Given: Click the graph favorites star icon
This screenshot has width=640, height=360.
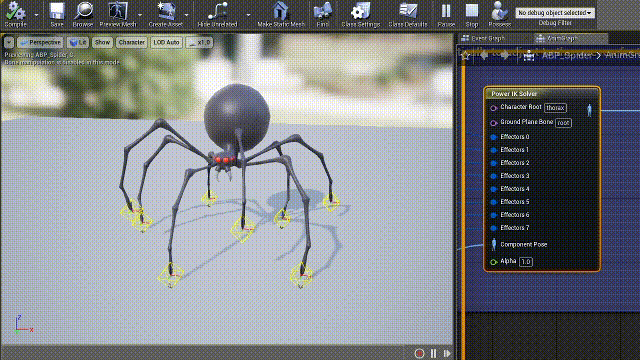Looking at the screenshot, I should pyautogui.click(x=466, y=55).
